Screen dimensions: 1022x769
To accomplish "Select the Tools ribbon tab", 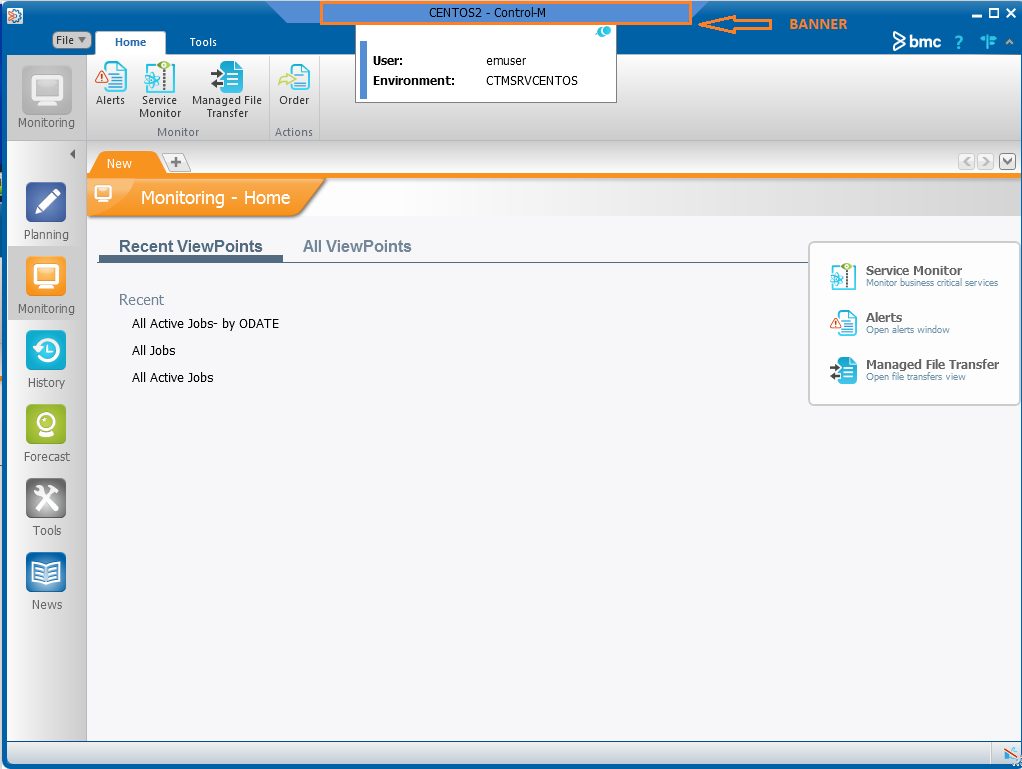I will tap(203, 42).
